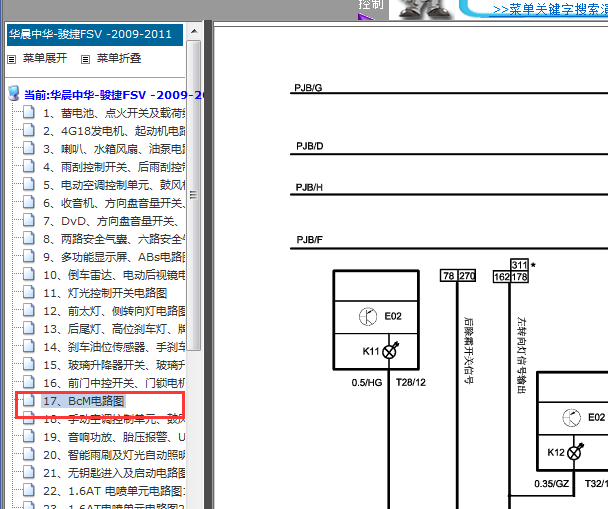Open item 11 灯光控制开关电路图

pos(105,293)
